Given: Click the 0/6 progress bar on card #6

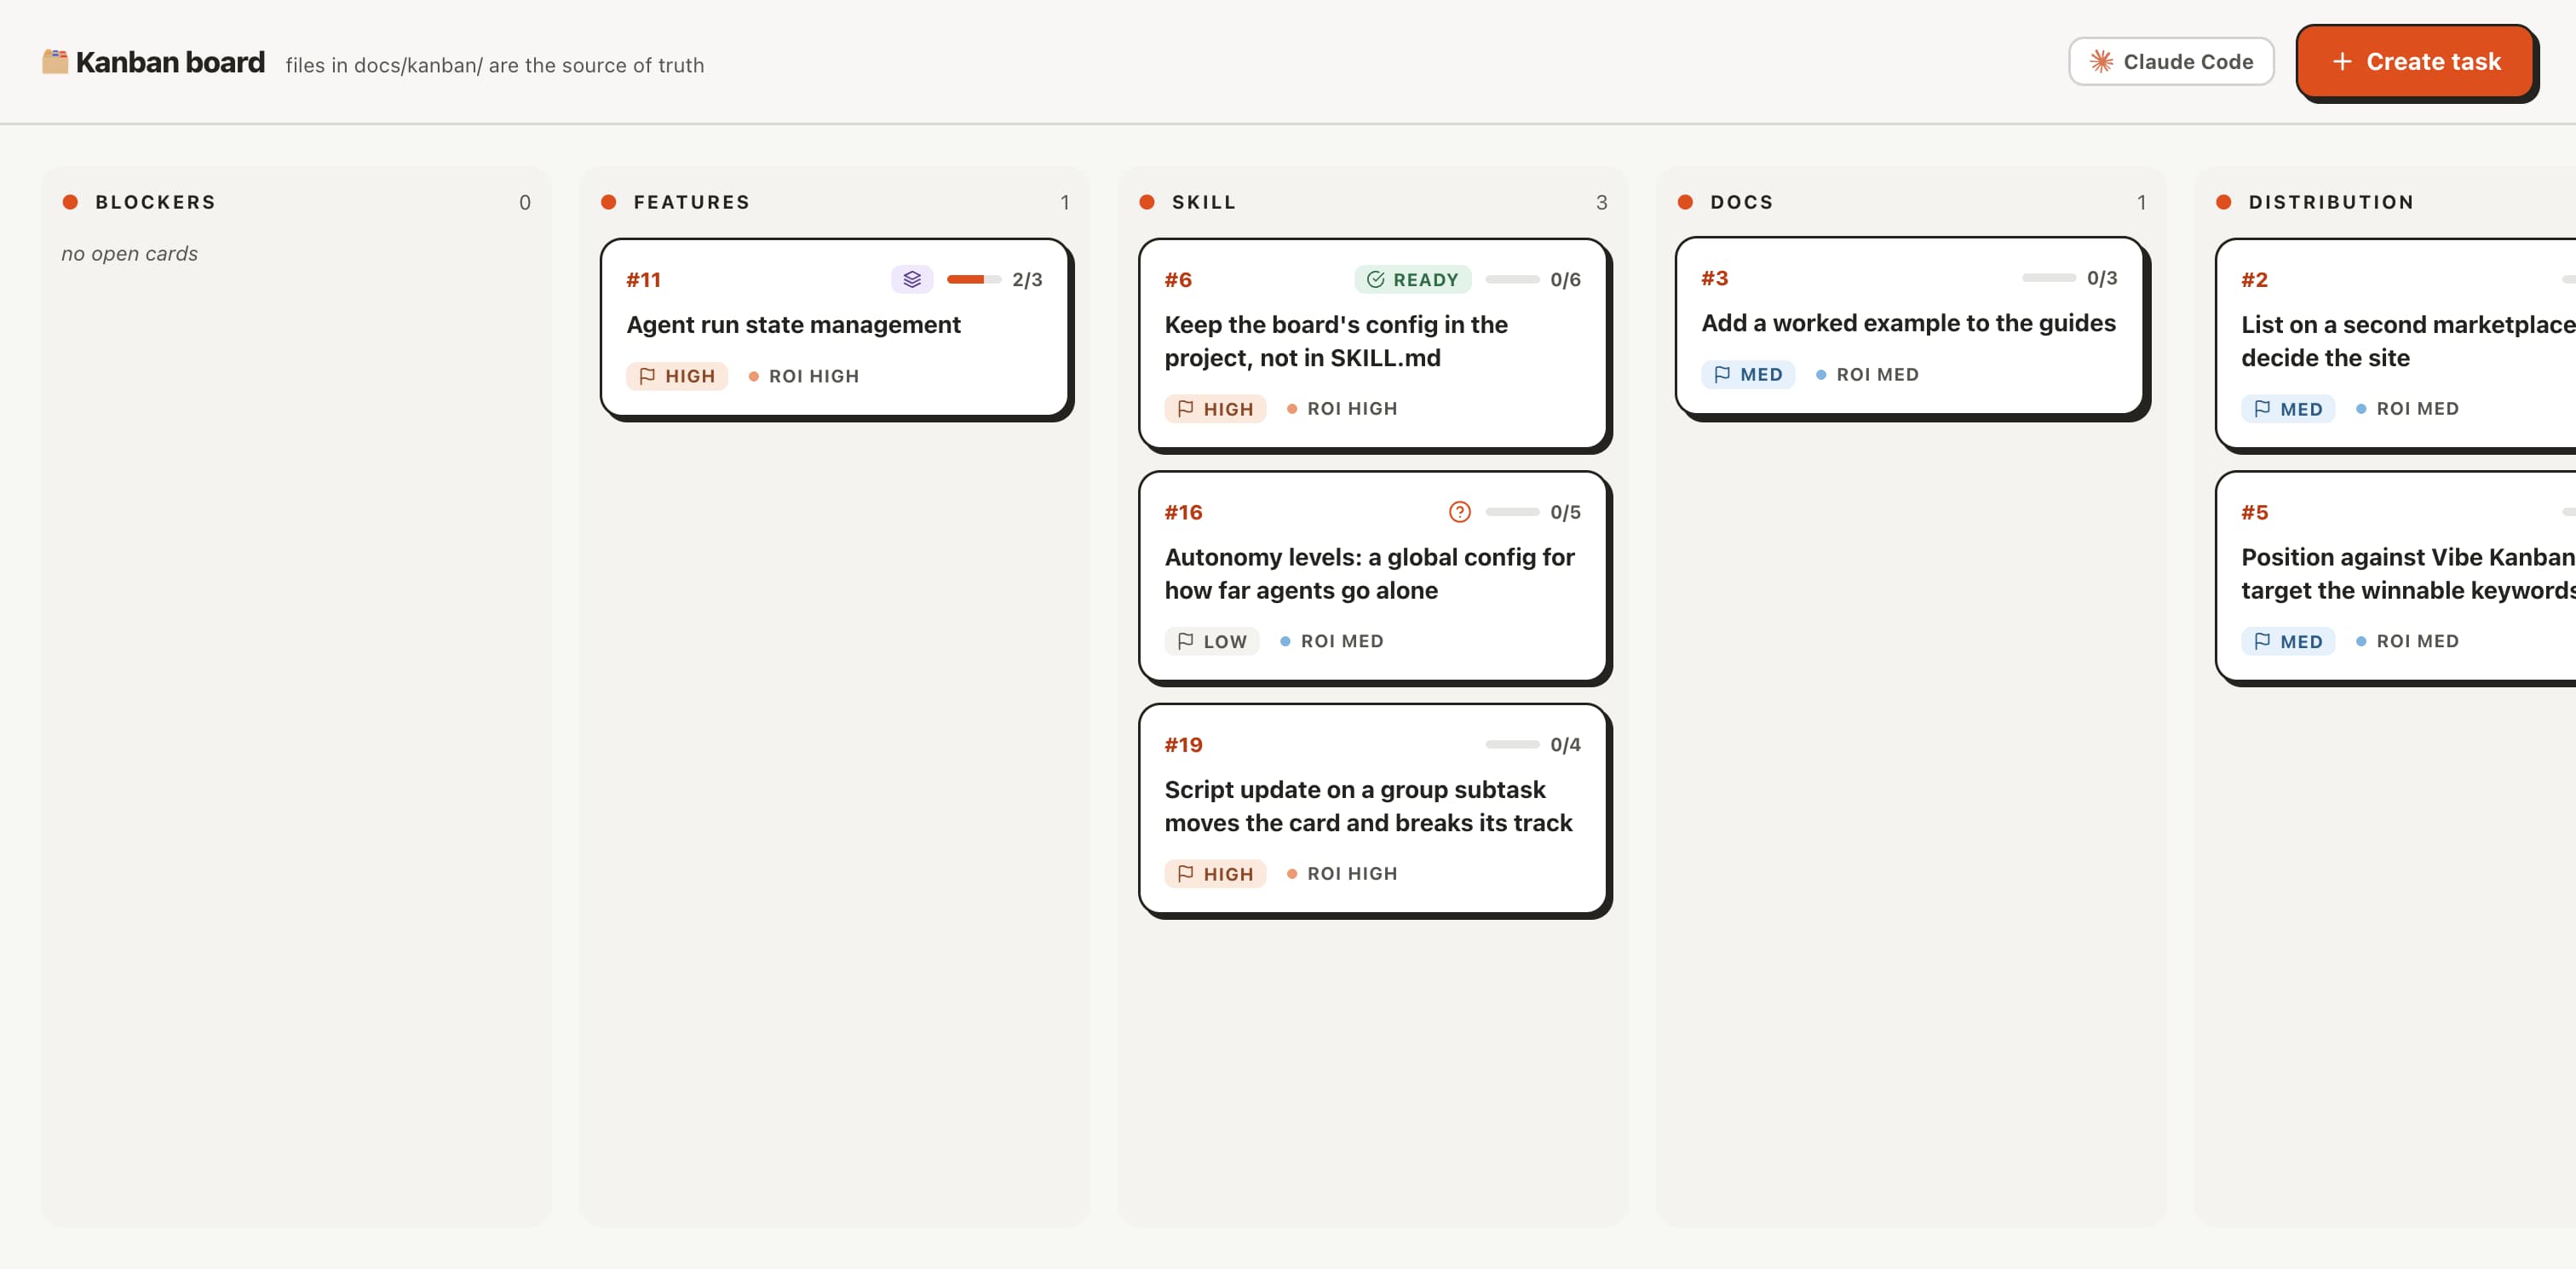Looking at the screenshot, I should pos(1512,280).
